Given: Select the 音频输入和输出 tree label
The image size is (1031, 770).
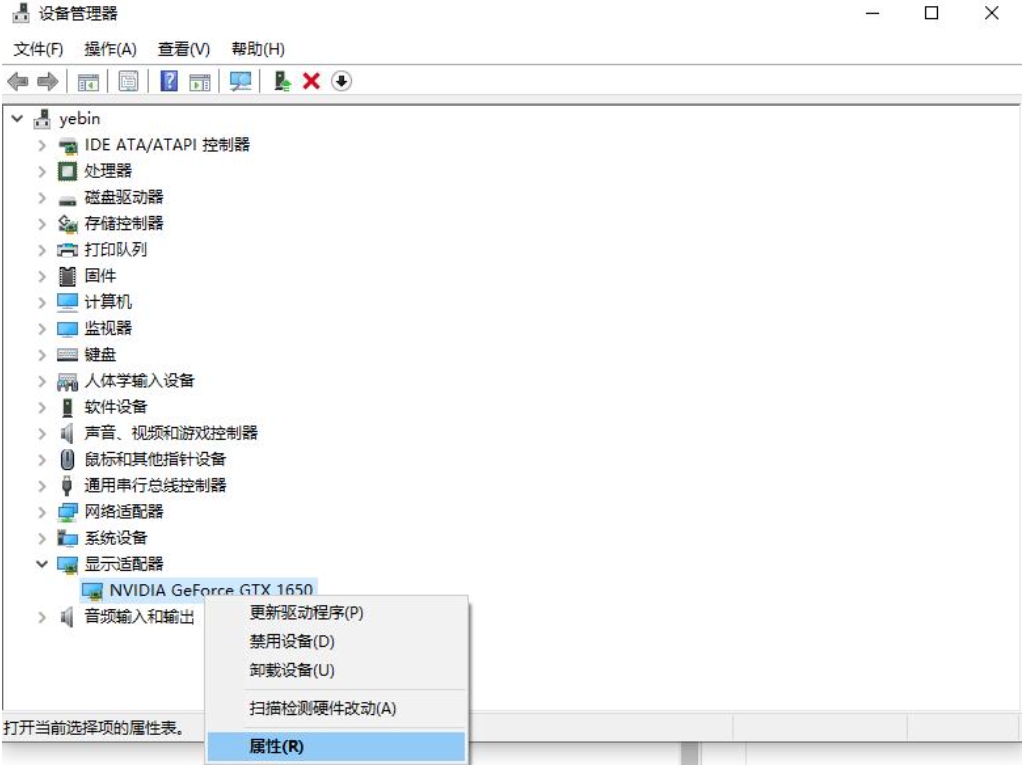Looking at the screenshot, I should [x=139, y=617].
